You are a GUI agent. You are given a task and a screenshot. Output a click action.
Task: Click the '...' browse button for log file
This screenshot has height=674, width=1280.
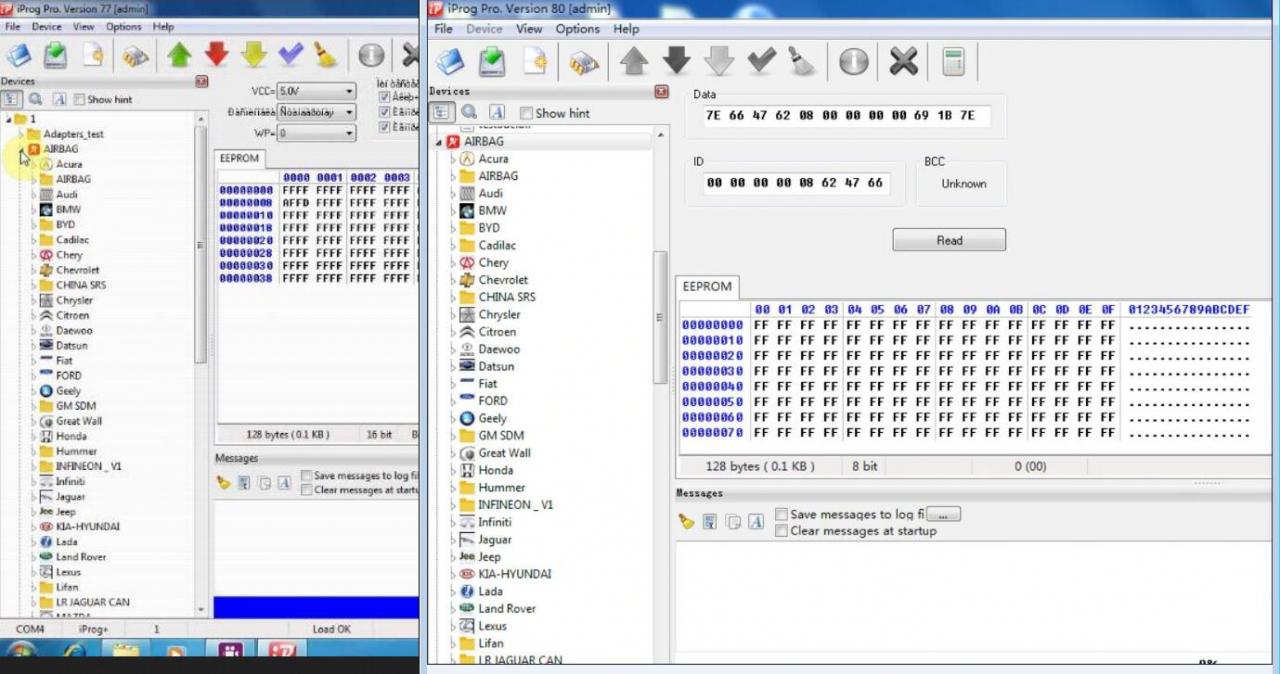944,514
